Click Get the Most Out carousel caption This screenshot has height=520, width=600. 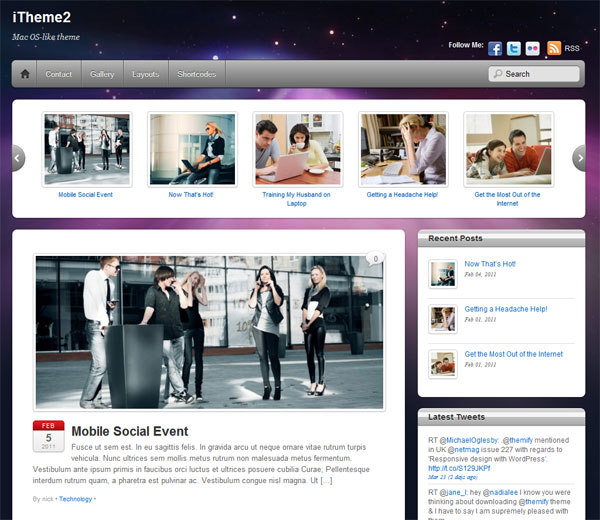tap(507, 199)
